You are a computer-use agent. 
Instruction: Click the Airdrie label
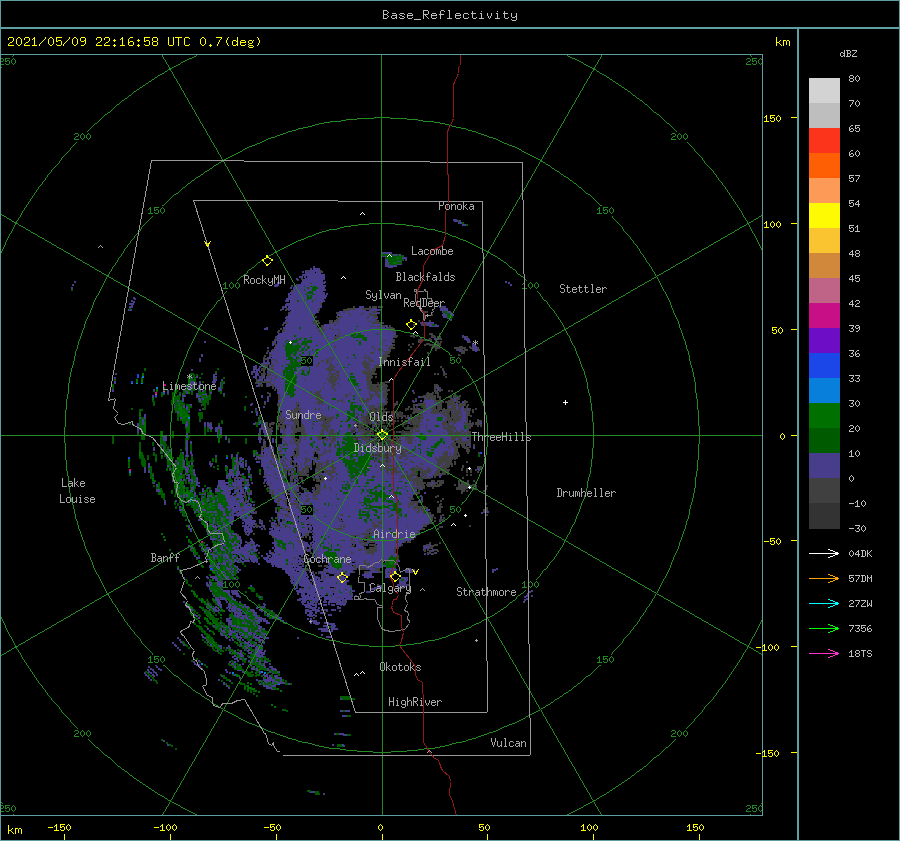[x=394, y=534]
